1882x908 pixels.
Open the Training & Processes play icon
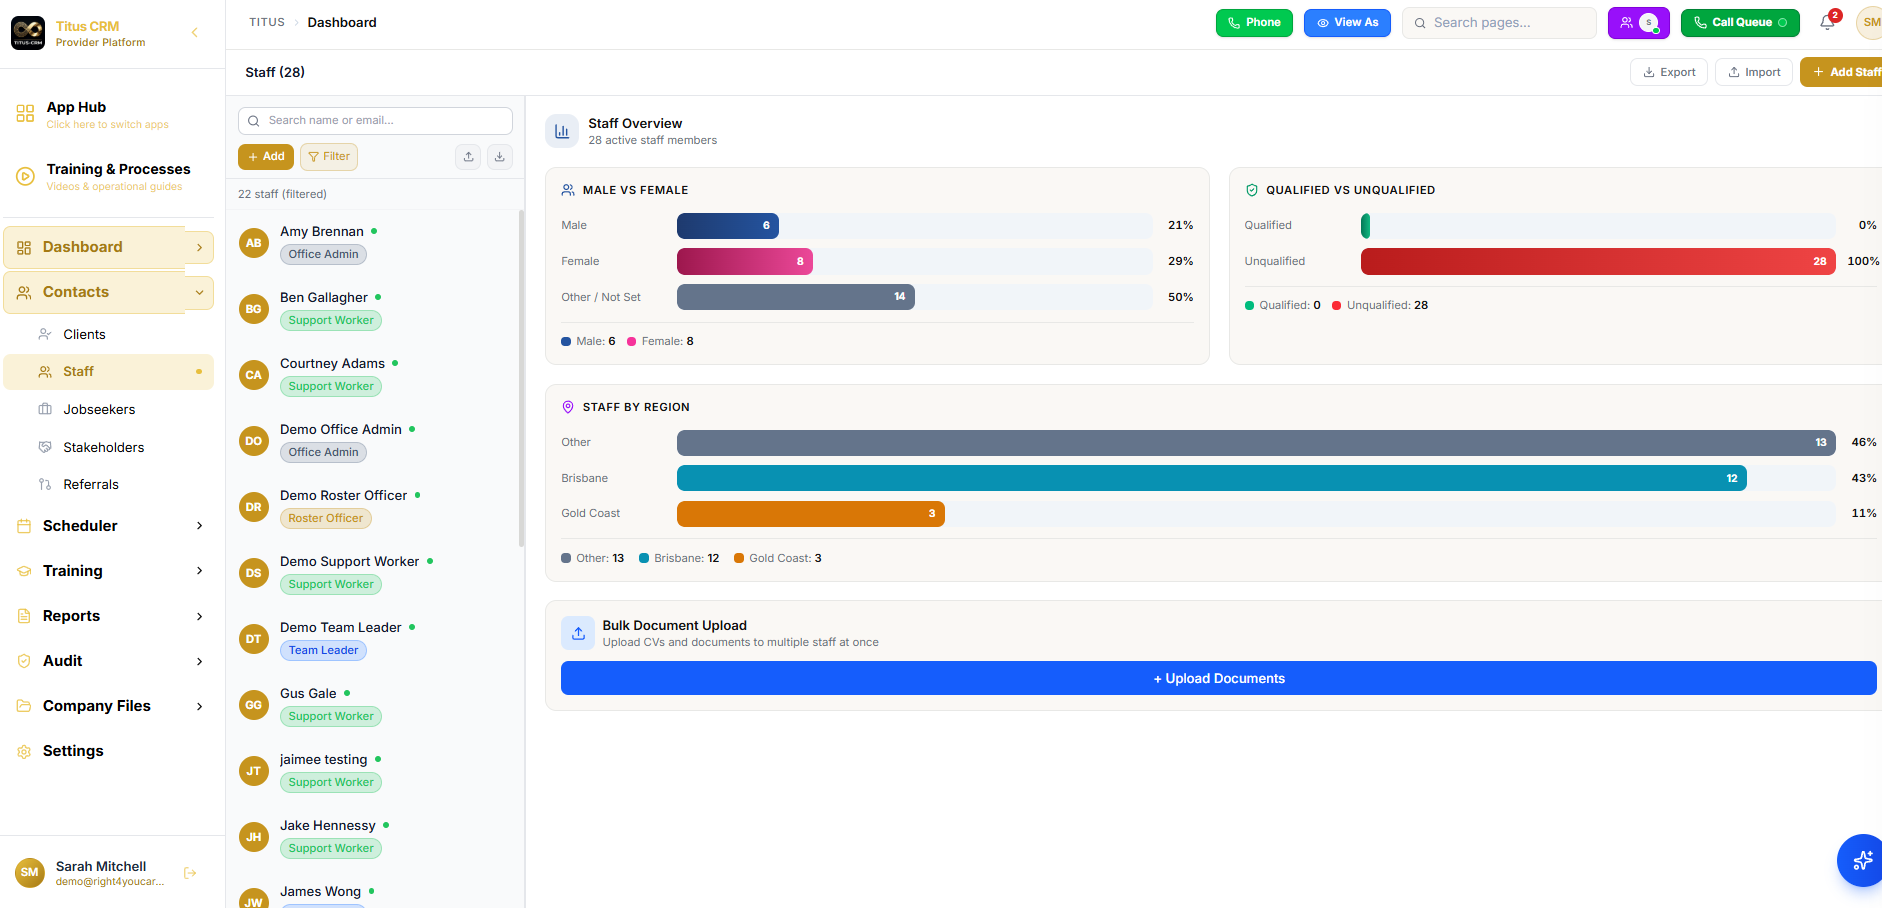[25, 177]
